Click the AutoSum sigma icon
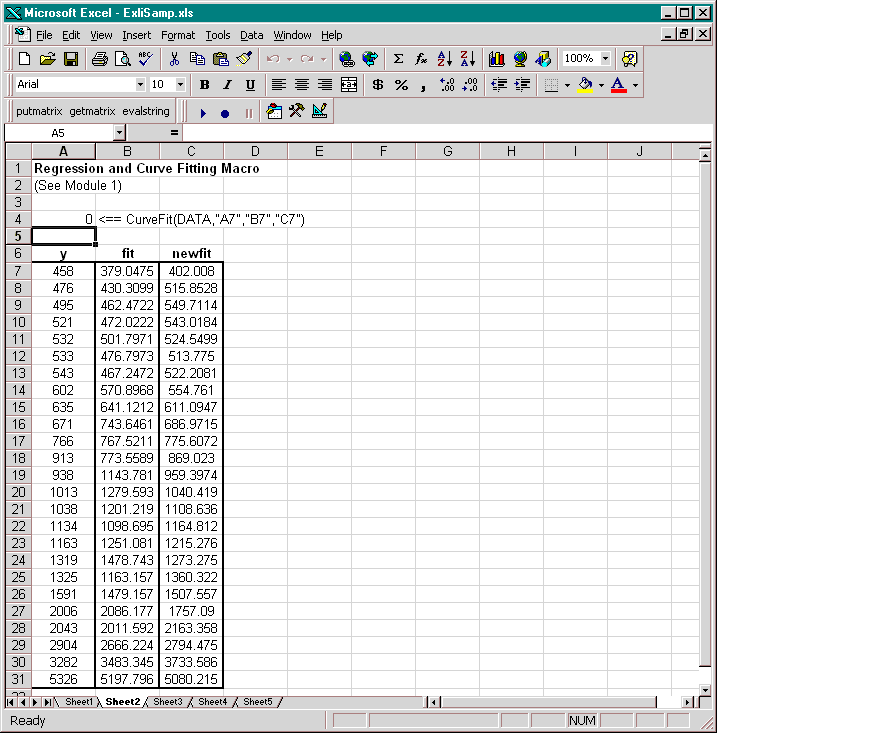The height and width of the screenshot is (736, 876). (398, 59)
